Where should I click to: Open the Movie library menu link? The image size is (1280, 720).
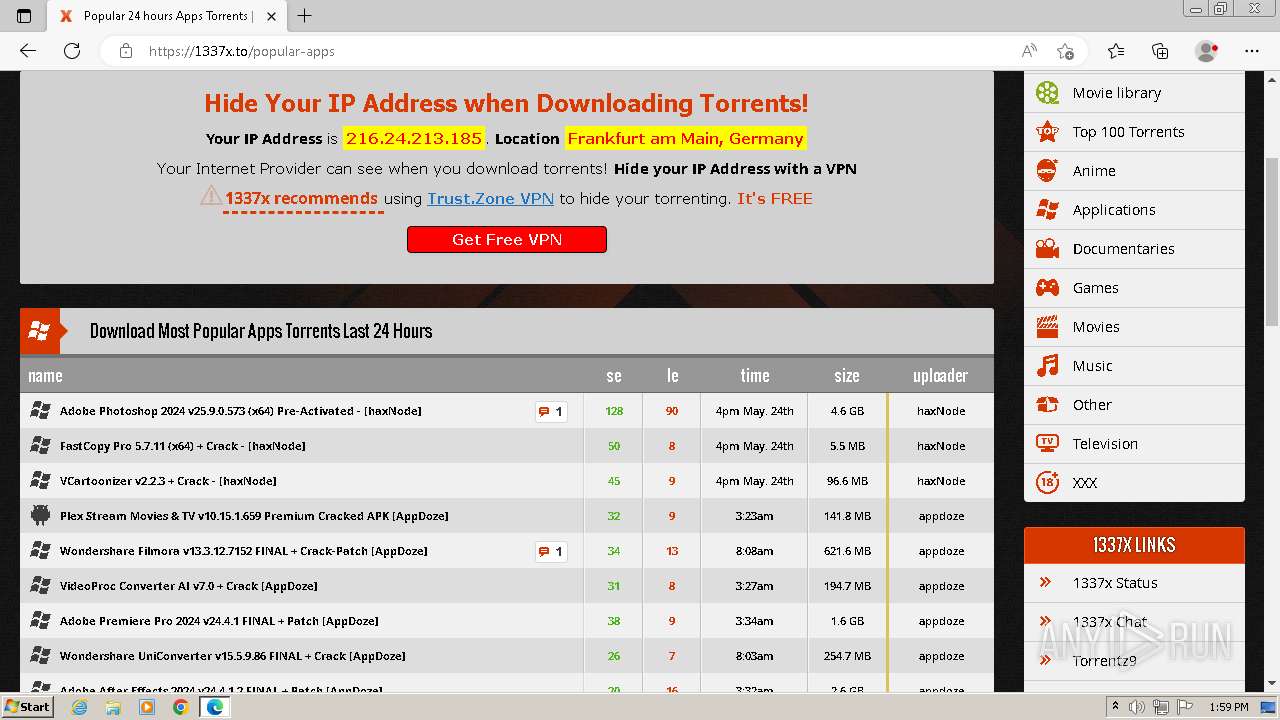(1117, 93)
